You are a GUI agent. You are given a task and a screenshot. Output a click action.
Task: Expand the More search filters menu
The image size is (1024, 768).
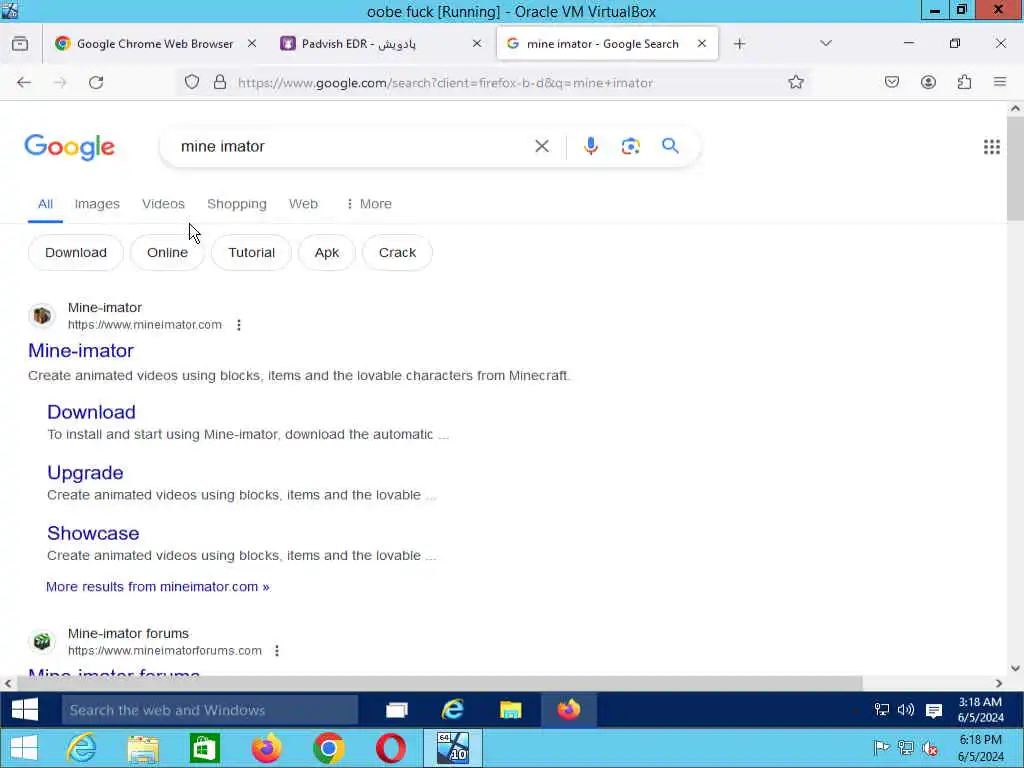coord(368,204)
